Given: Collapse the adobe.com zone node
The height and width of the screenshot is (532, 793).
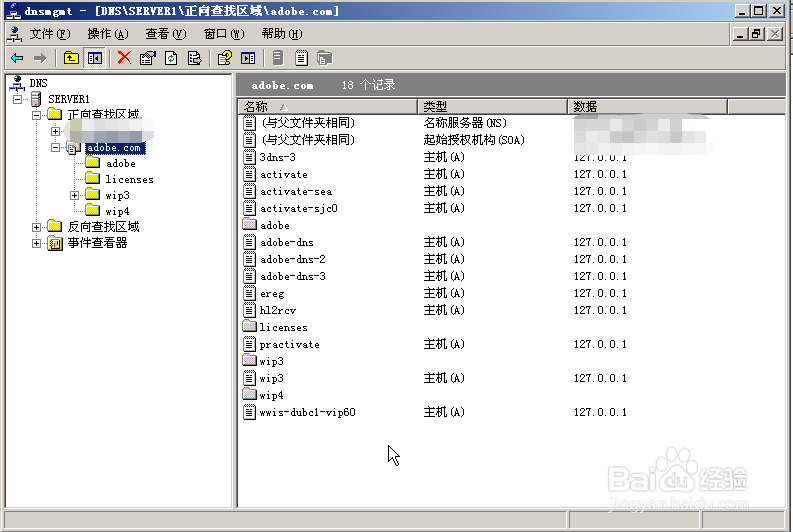Looking at the screenshot, I should (56, 148).
